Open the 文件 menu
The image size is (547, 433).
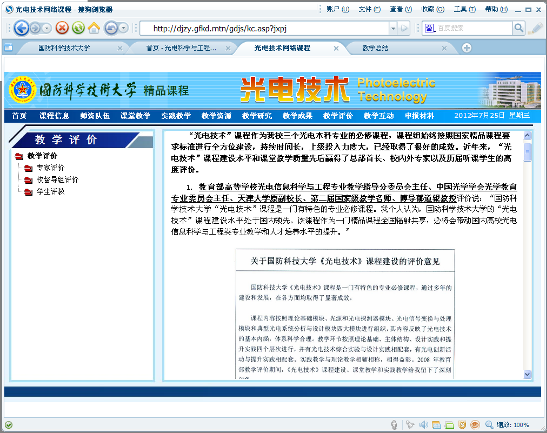(369, 9)
